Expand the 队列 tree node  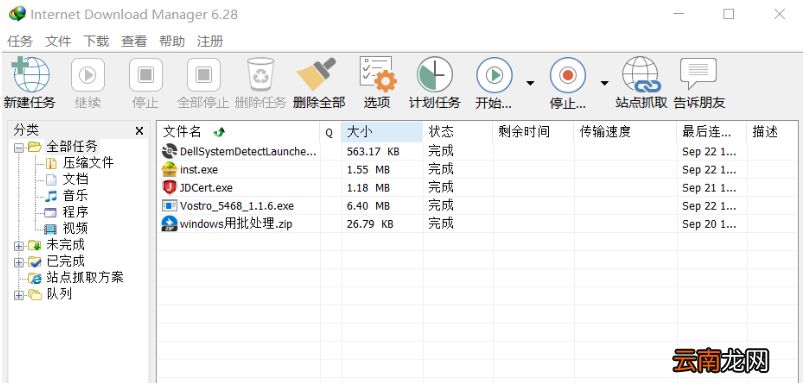click(19, 295)
